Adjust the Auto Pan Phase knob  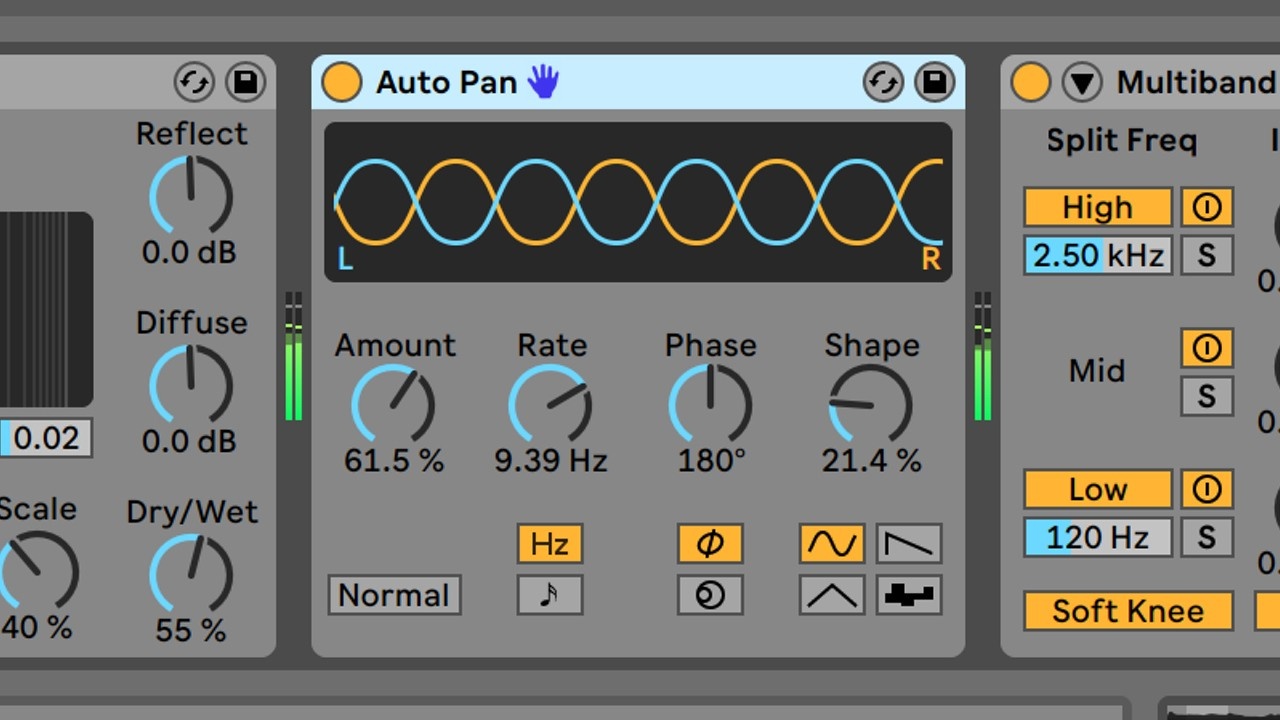tap(710, 405)
